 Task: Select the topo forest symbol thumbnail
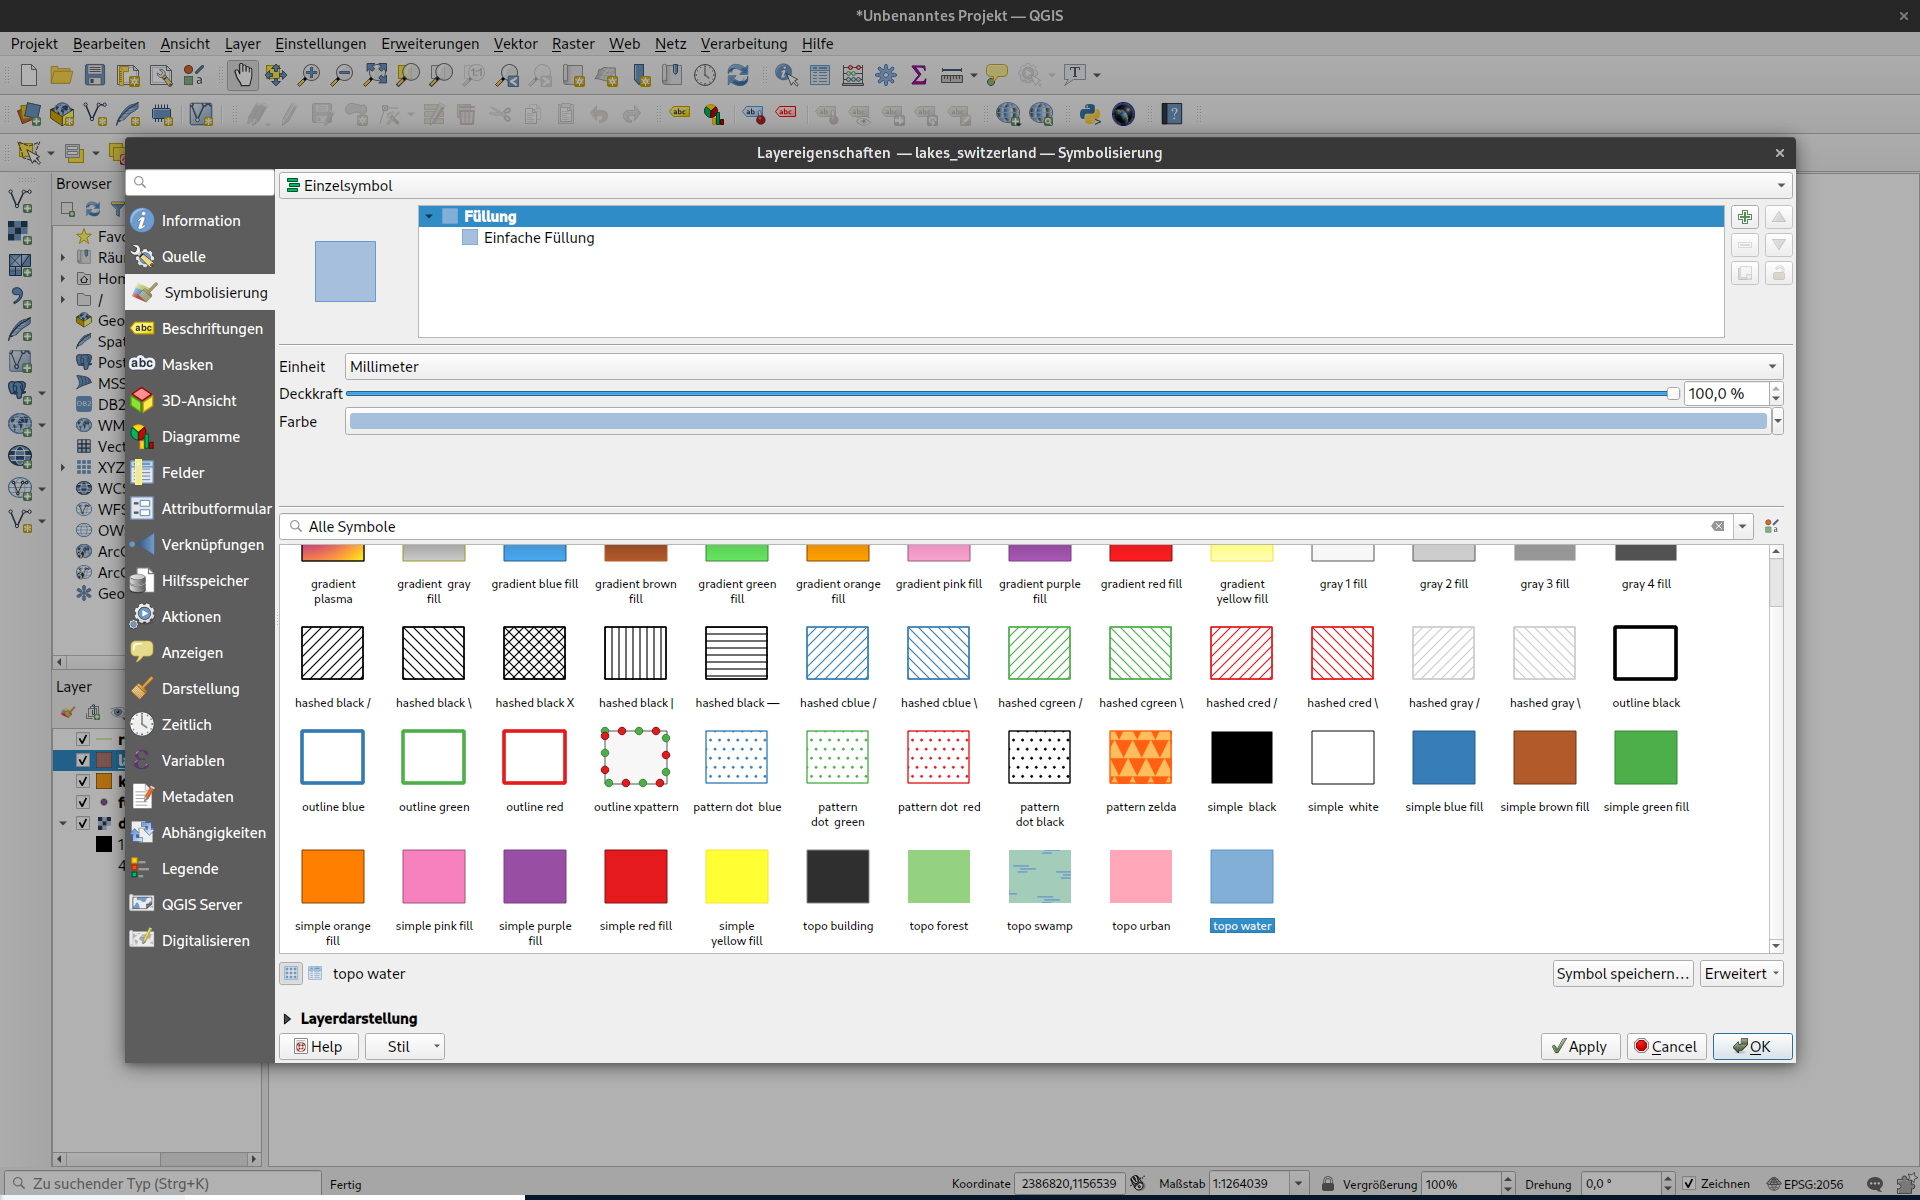point(938,877)
